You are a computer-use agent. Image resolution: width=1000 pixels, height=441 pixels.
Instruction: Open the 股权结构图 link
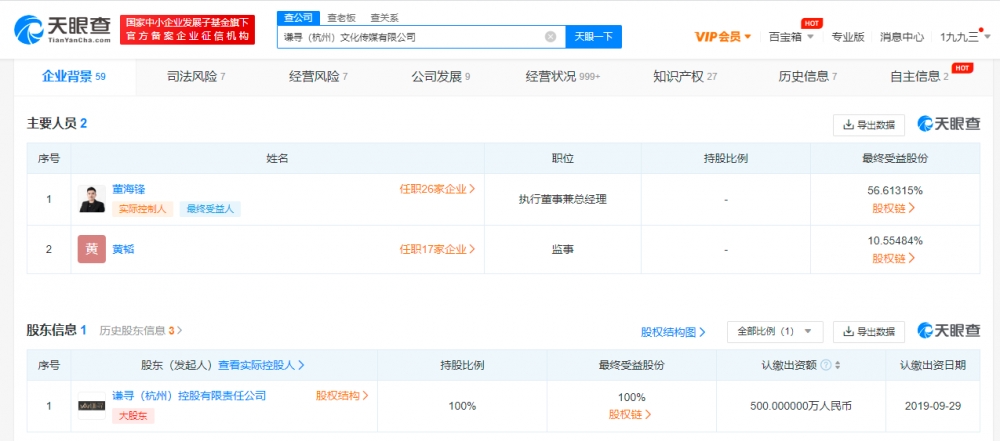[x=673, y=332]
